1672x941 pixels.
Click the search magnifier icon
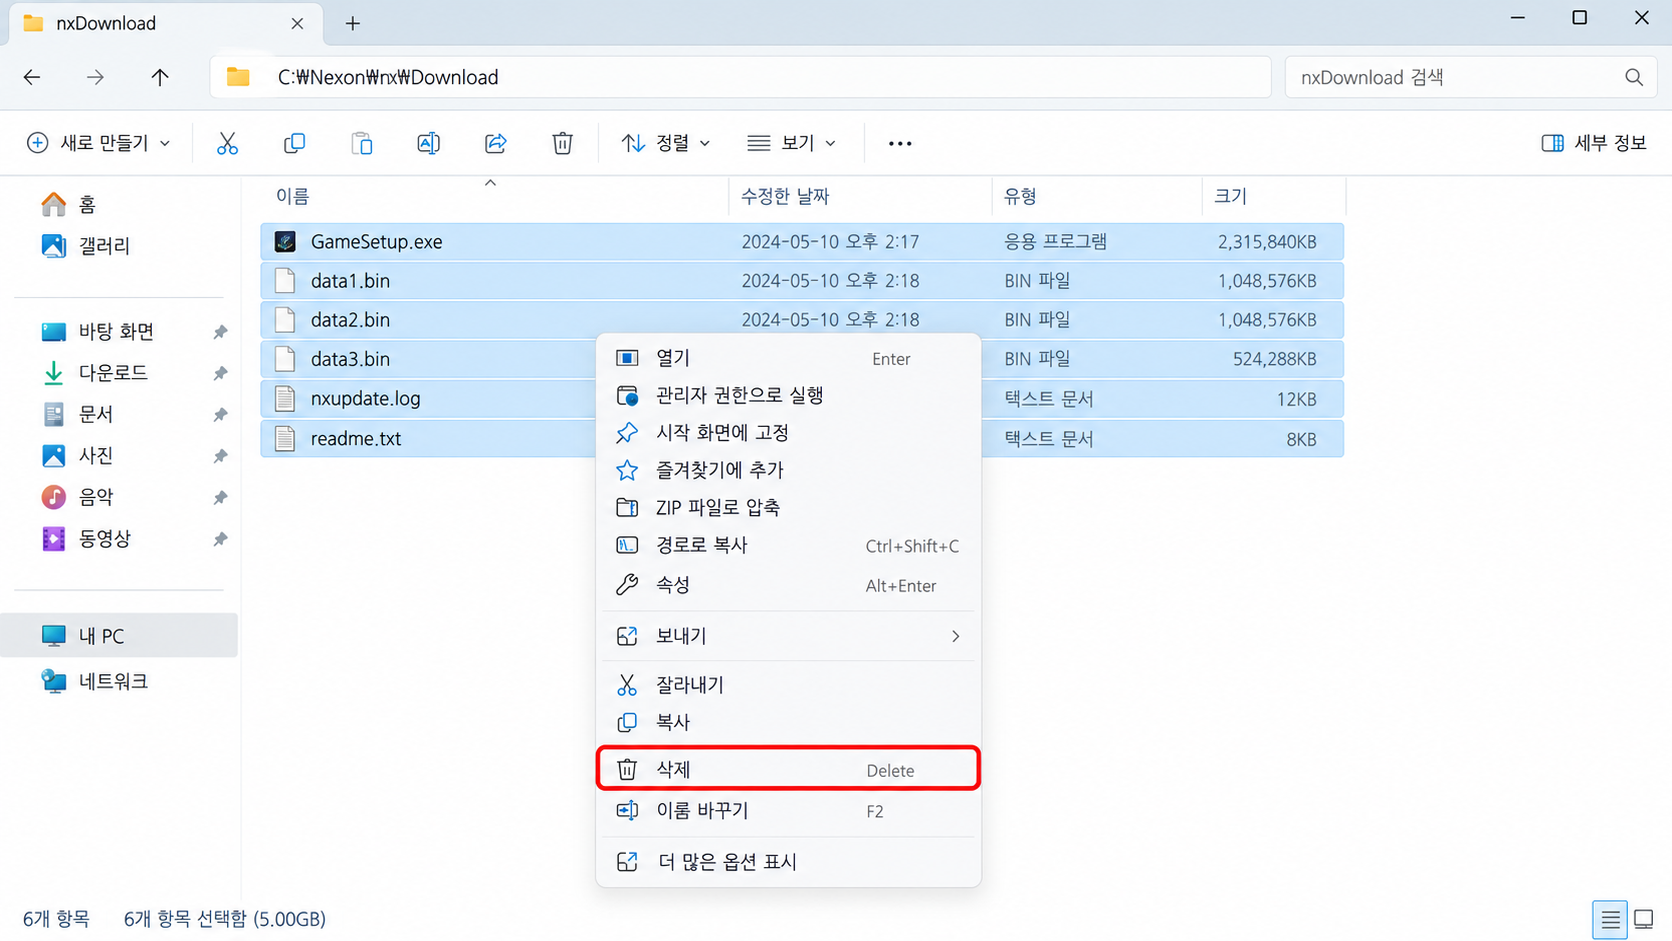pyautogui.click(x=1634, y=77)
